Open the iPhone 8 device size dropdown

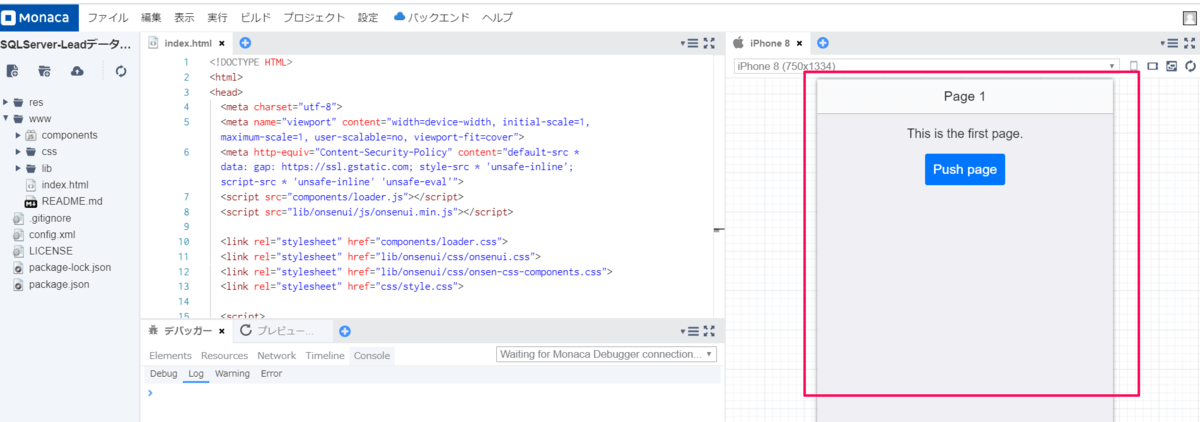tap(925, 67)
